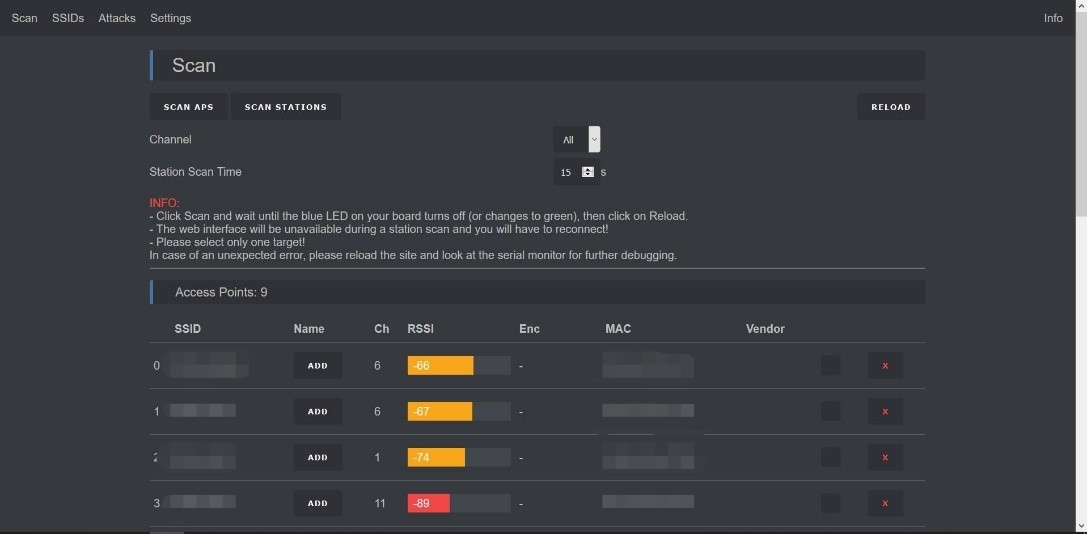
Task: Add access point 0 via ADD button
Action: click(318, 366)
